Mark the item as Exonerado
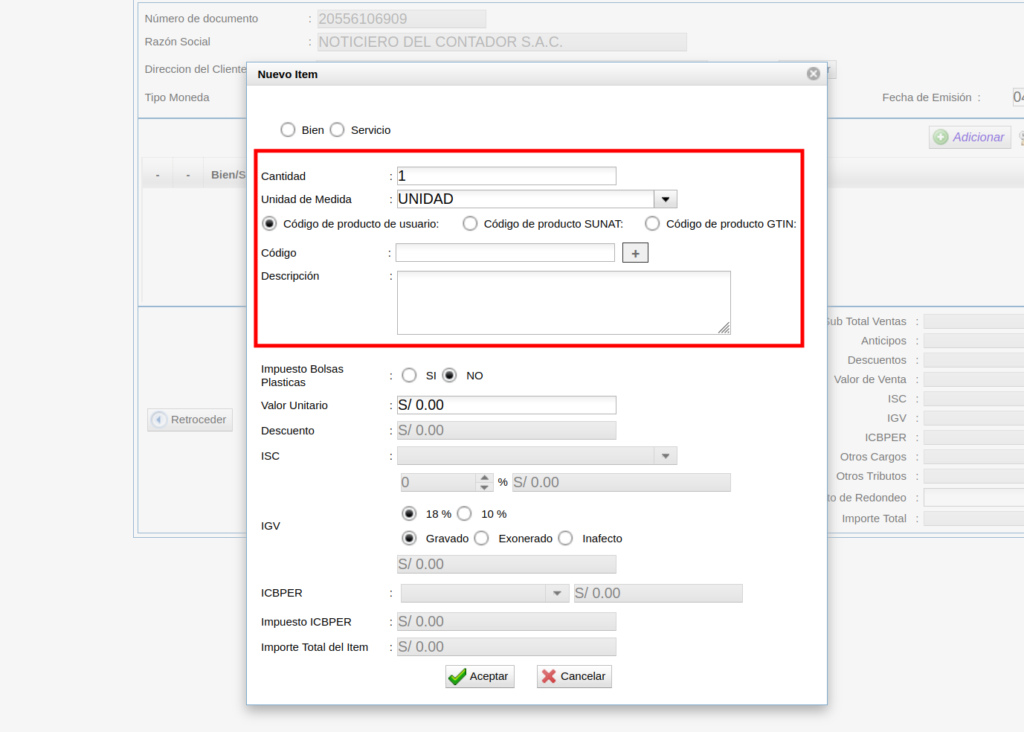Screen dimensions: 1024x732 coord(481,538)
